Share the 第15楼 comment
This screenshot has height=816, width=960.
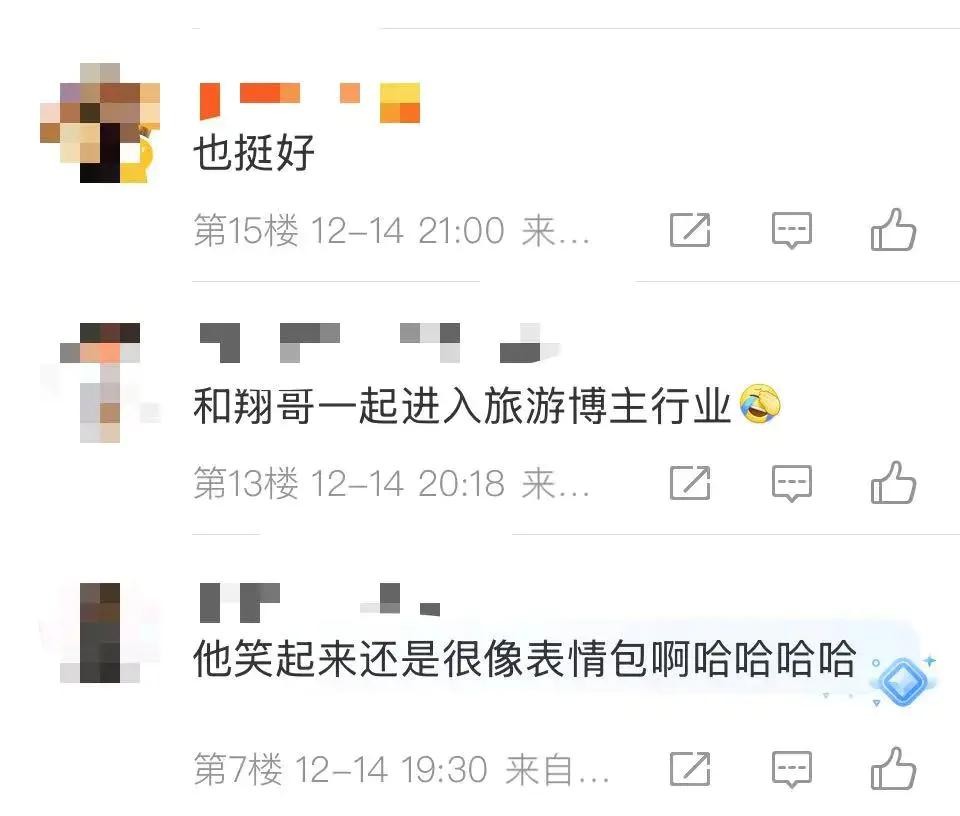click(691, 230)
